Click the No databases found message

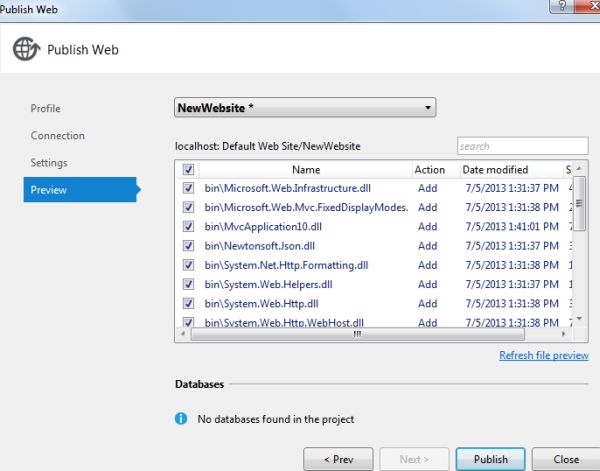pyautogui.click(x=276, y=419)
